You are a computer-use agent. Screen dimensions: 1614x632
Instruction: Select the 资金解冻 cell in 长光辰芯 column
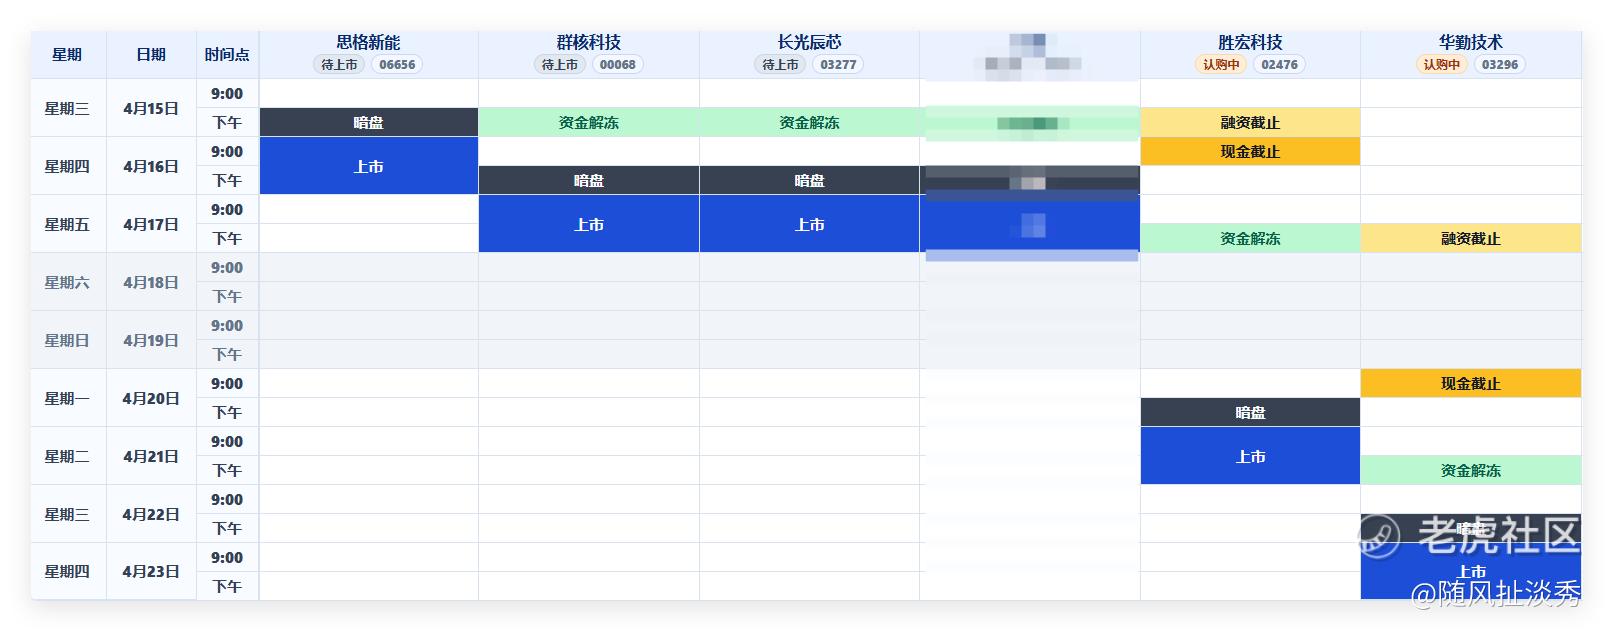[x=809, y=122]
